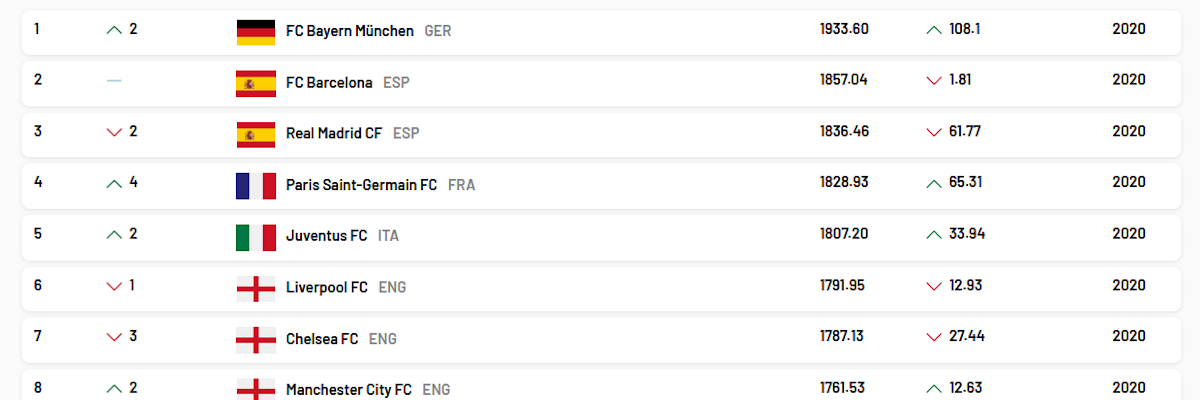Select the Paris Saint-Germain FC team name
This screenshot has height=400, width=1200.
[361, 184]
